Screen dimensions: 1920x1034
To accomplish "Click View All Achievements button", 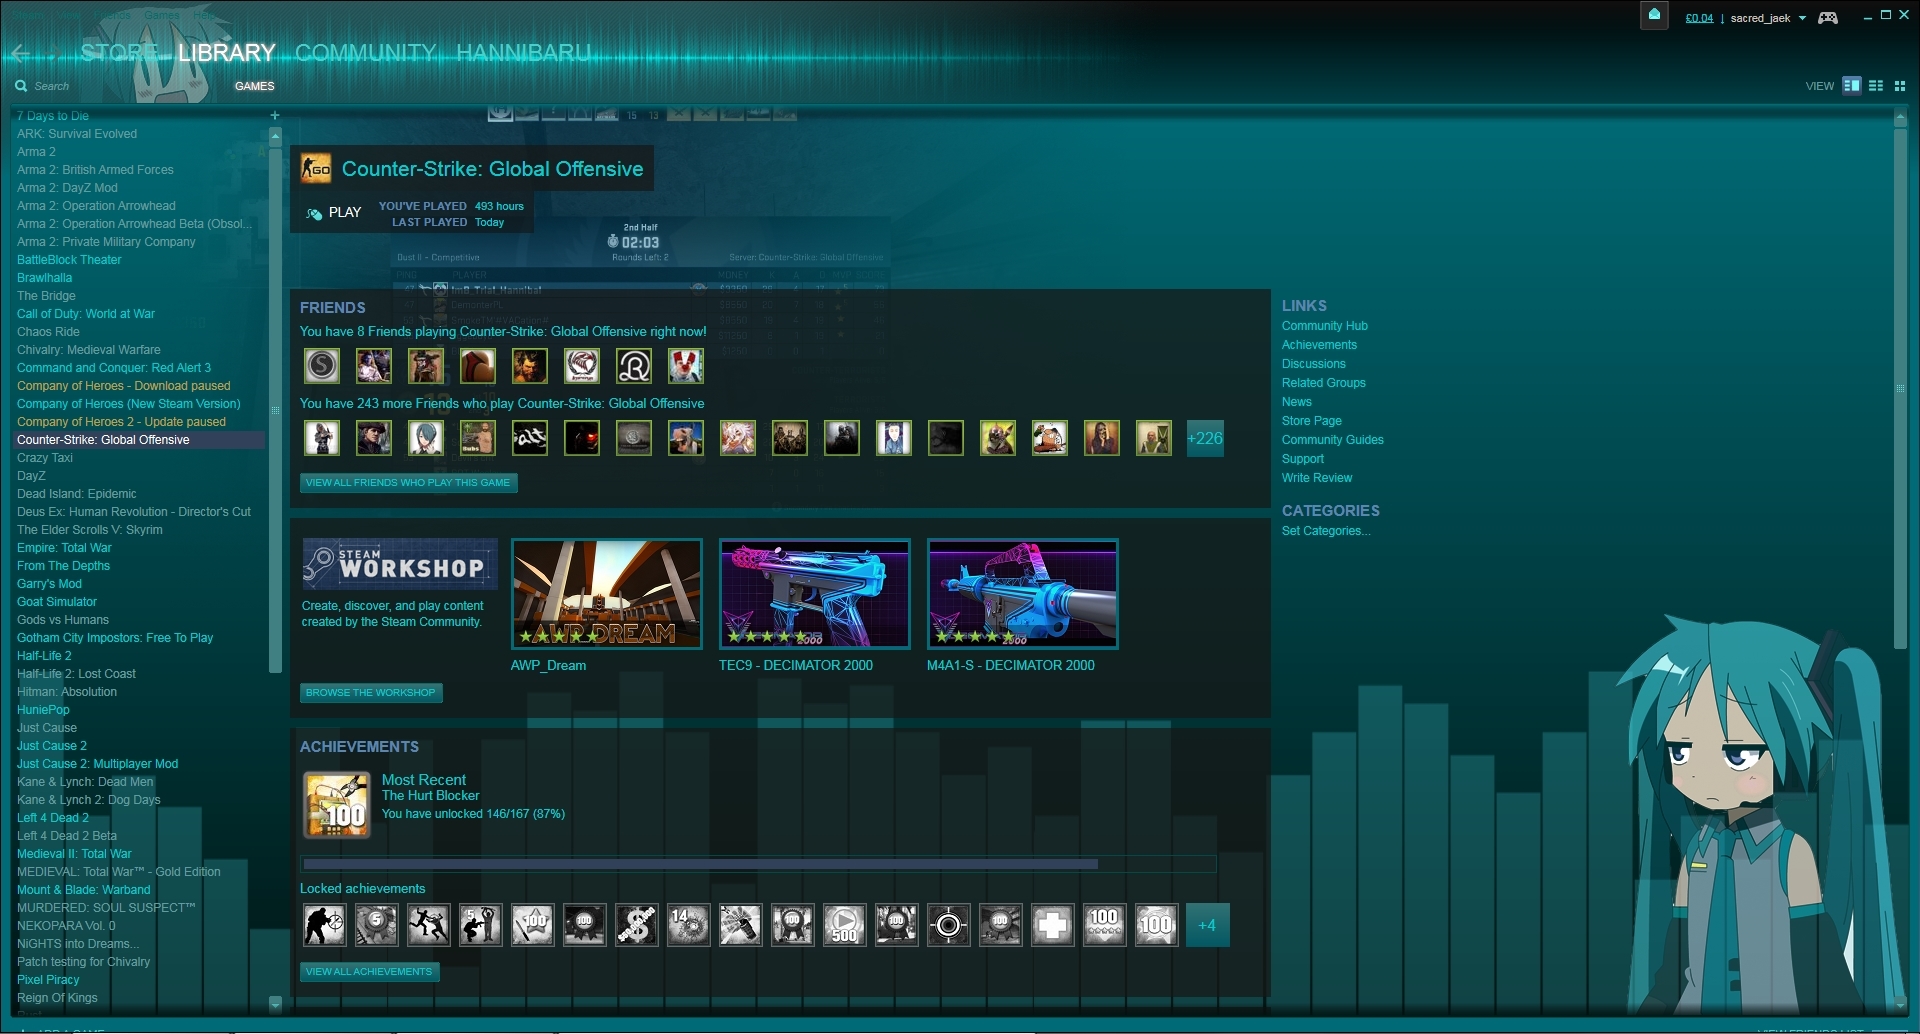I will click(369, 972).
